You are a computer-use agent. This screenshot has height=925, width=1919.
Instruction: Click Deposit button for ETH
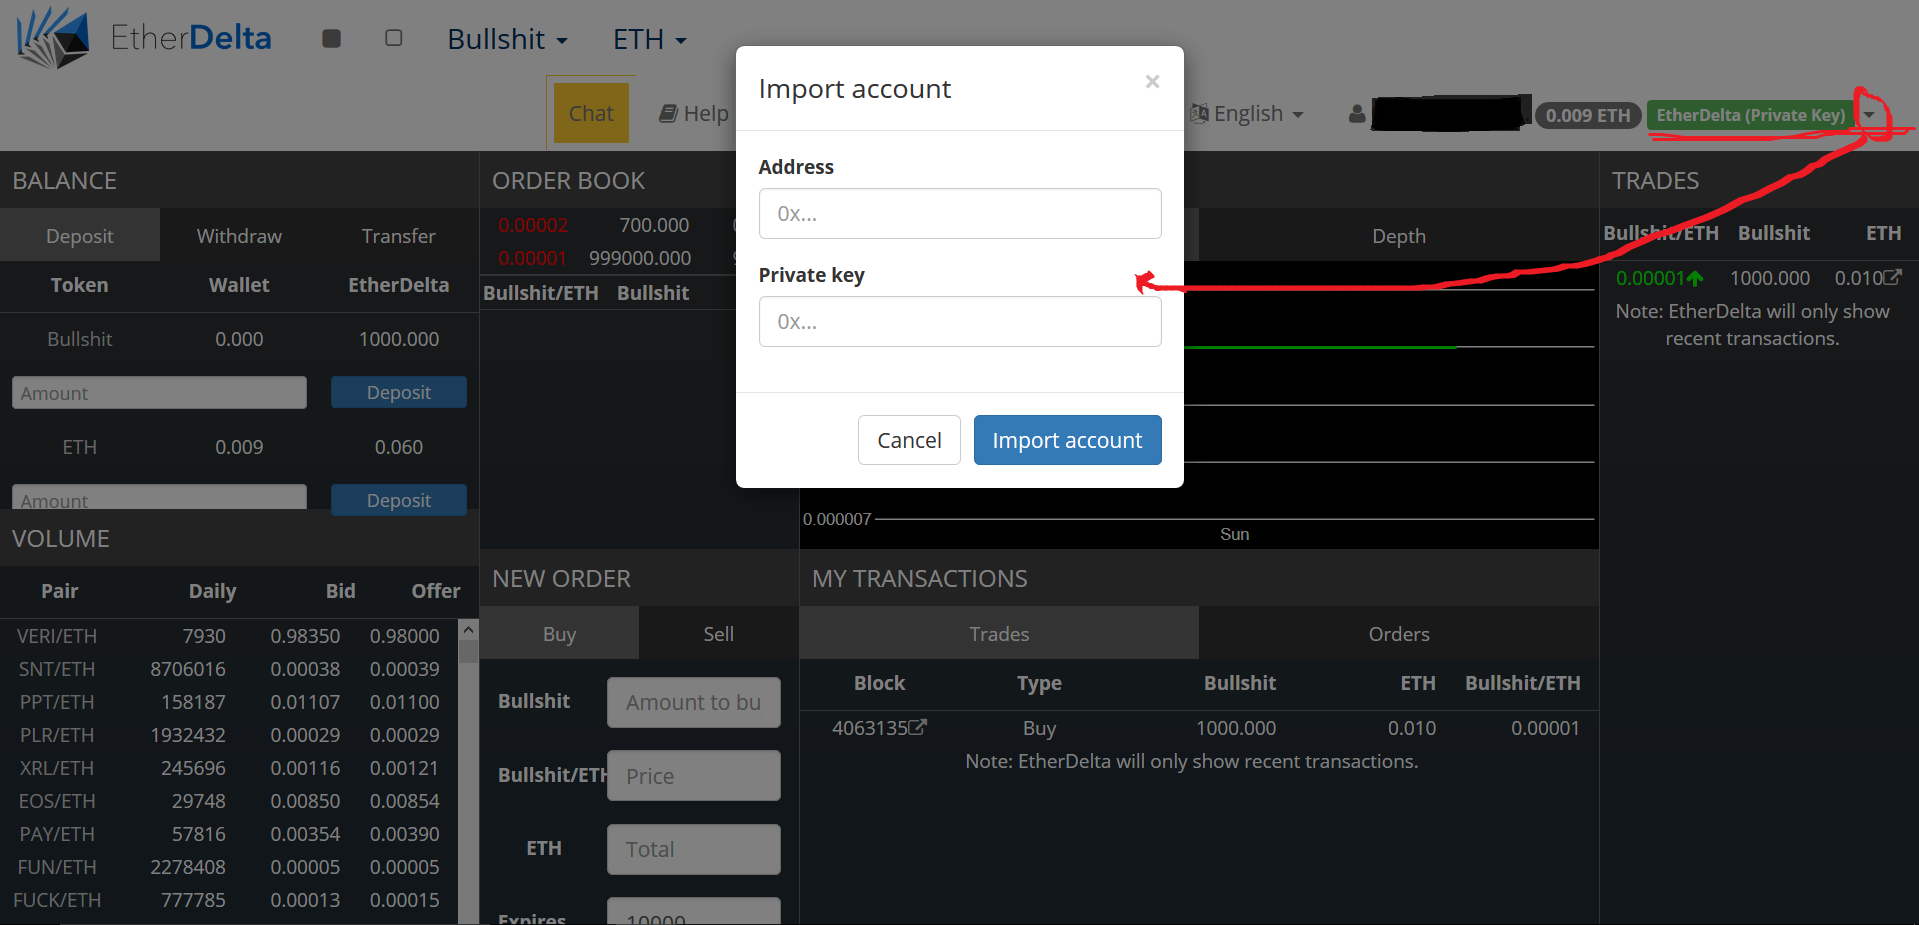[398, 500]
